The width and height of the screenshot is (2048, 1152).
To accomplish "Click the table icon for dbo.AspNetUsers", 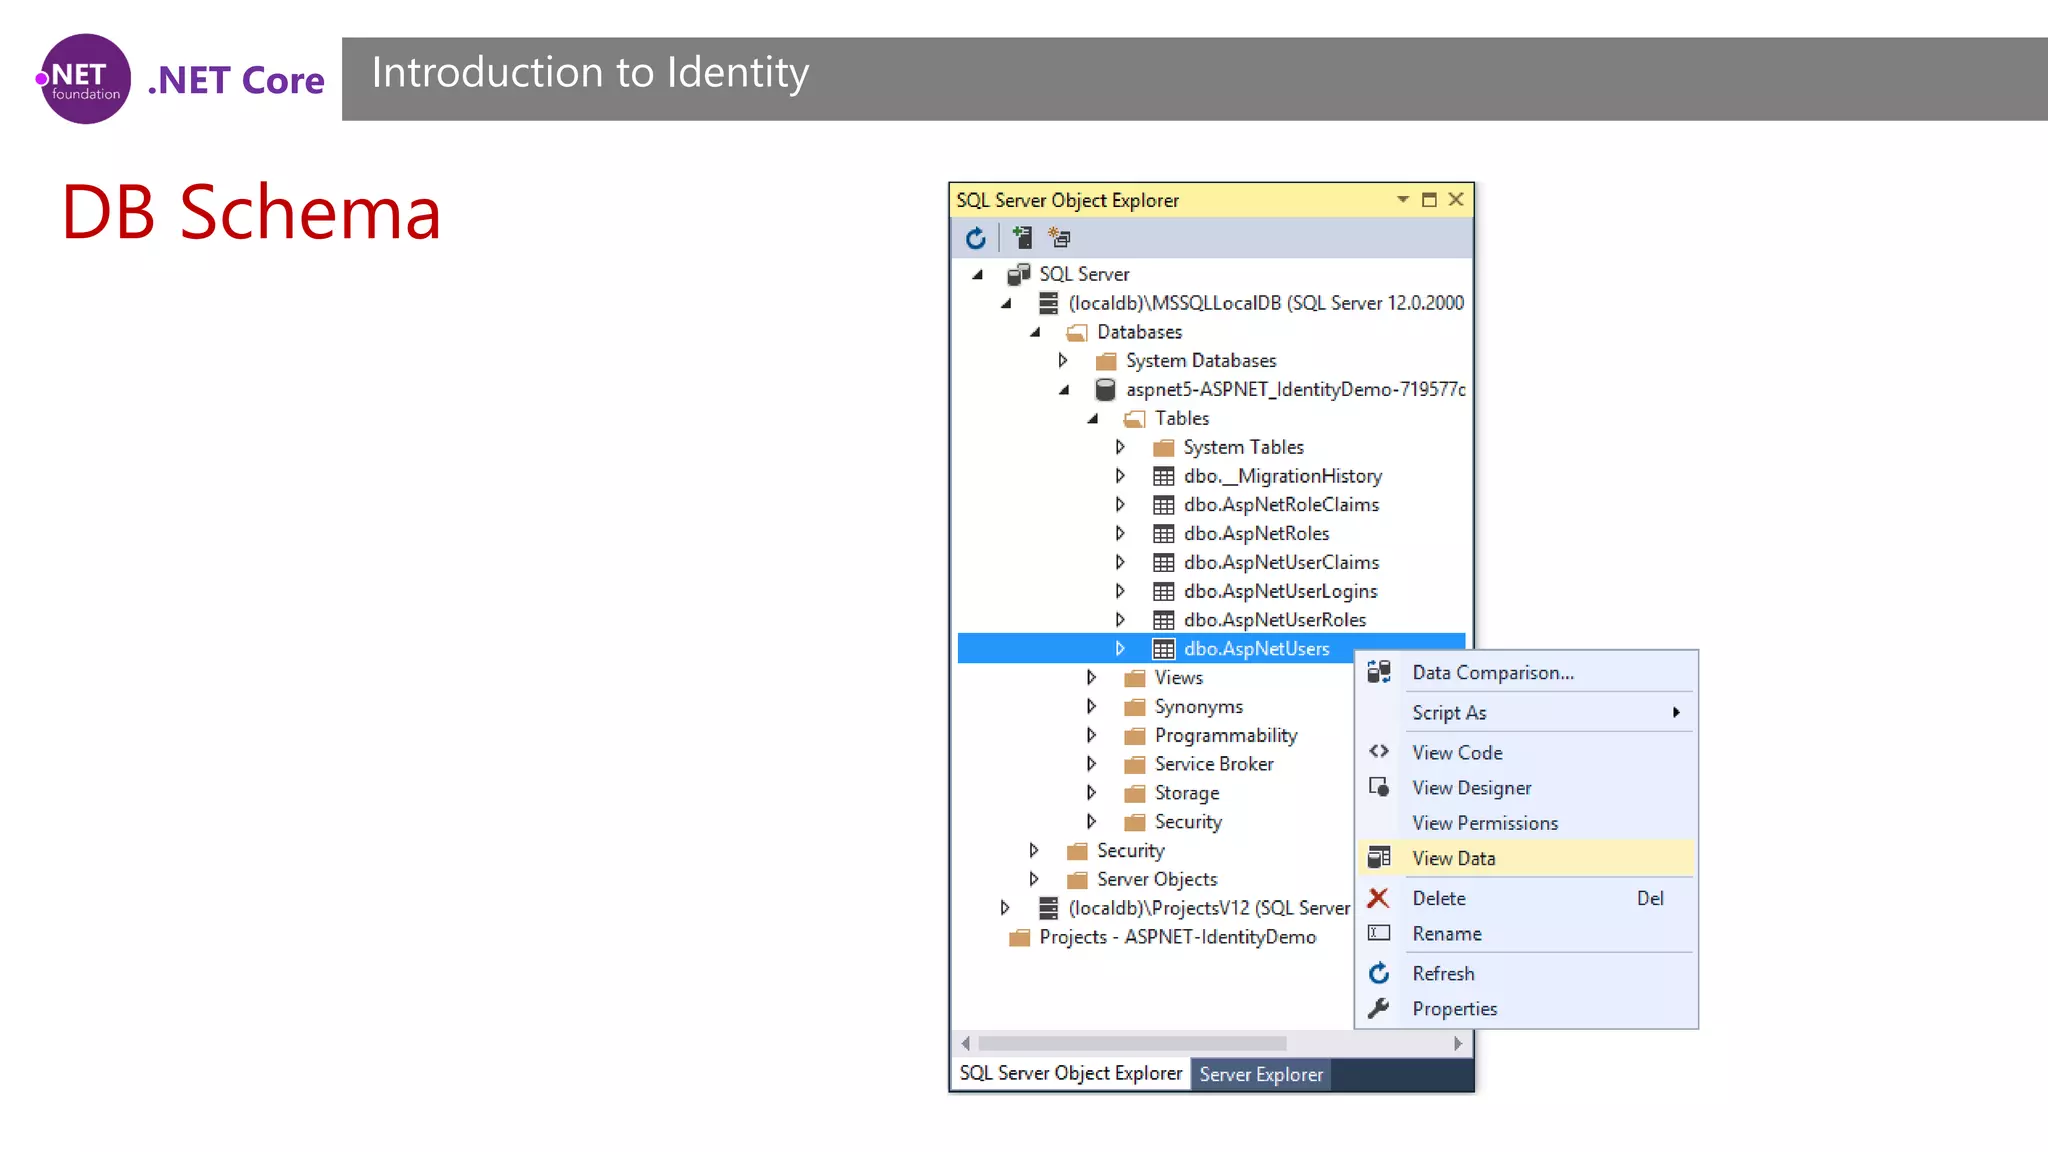I will 1164,649.
